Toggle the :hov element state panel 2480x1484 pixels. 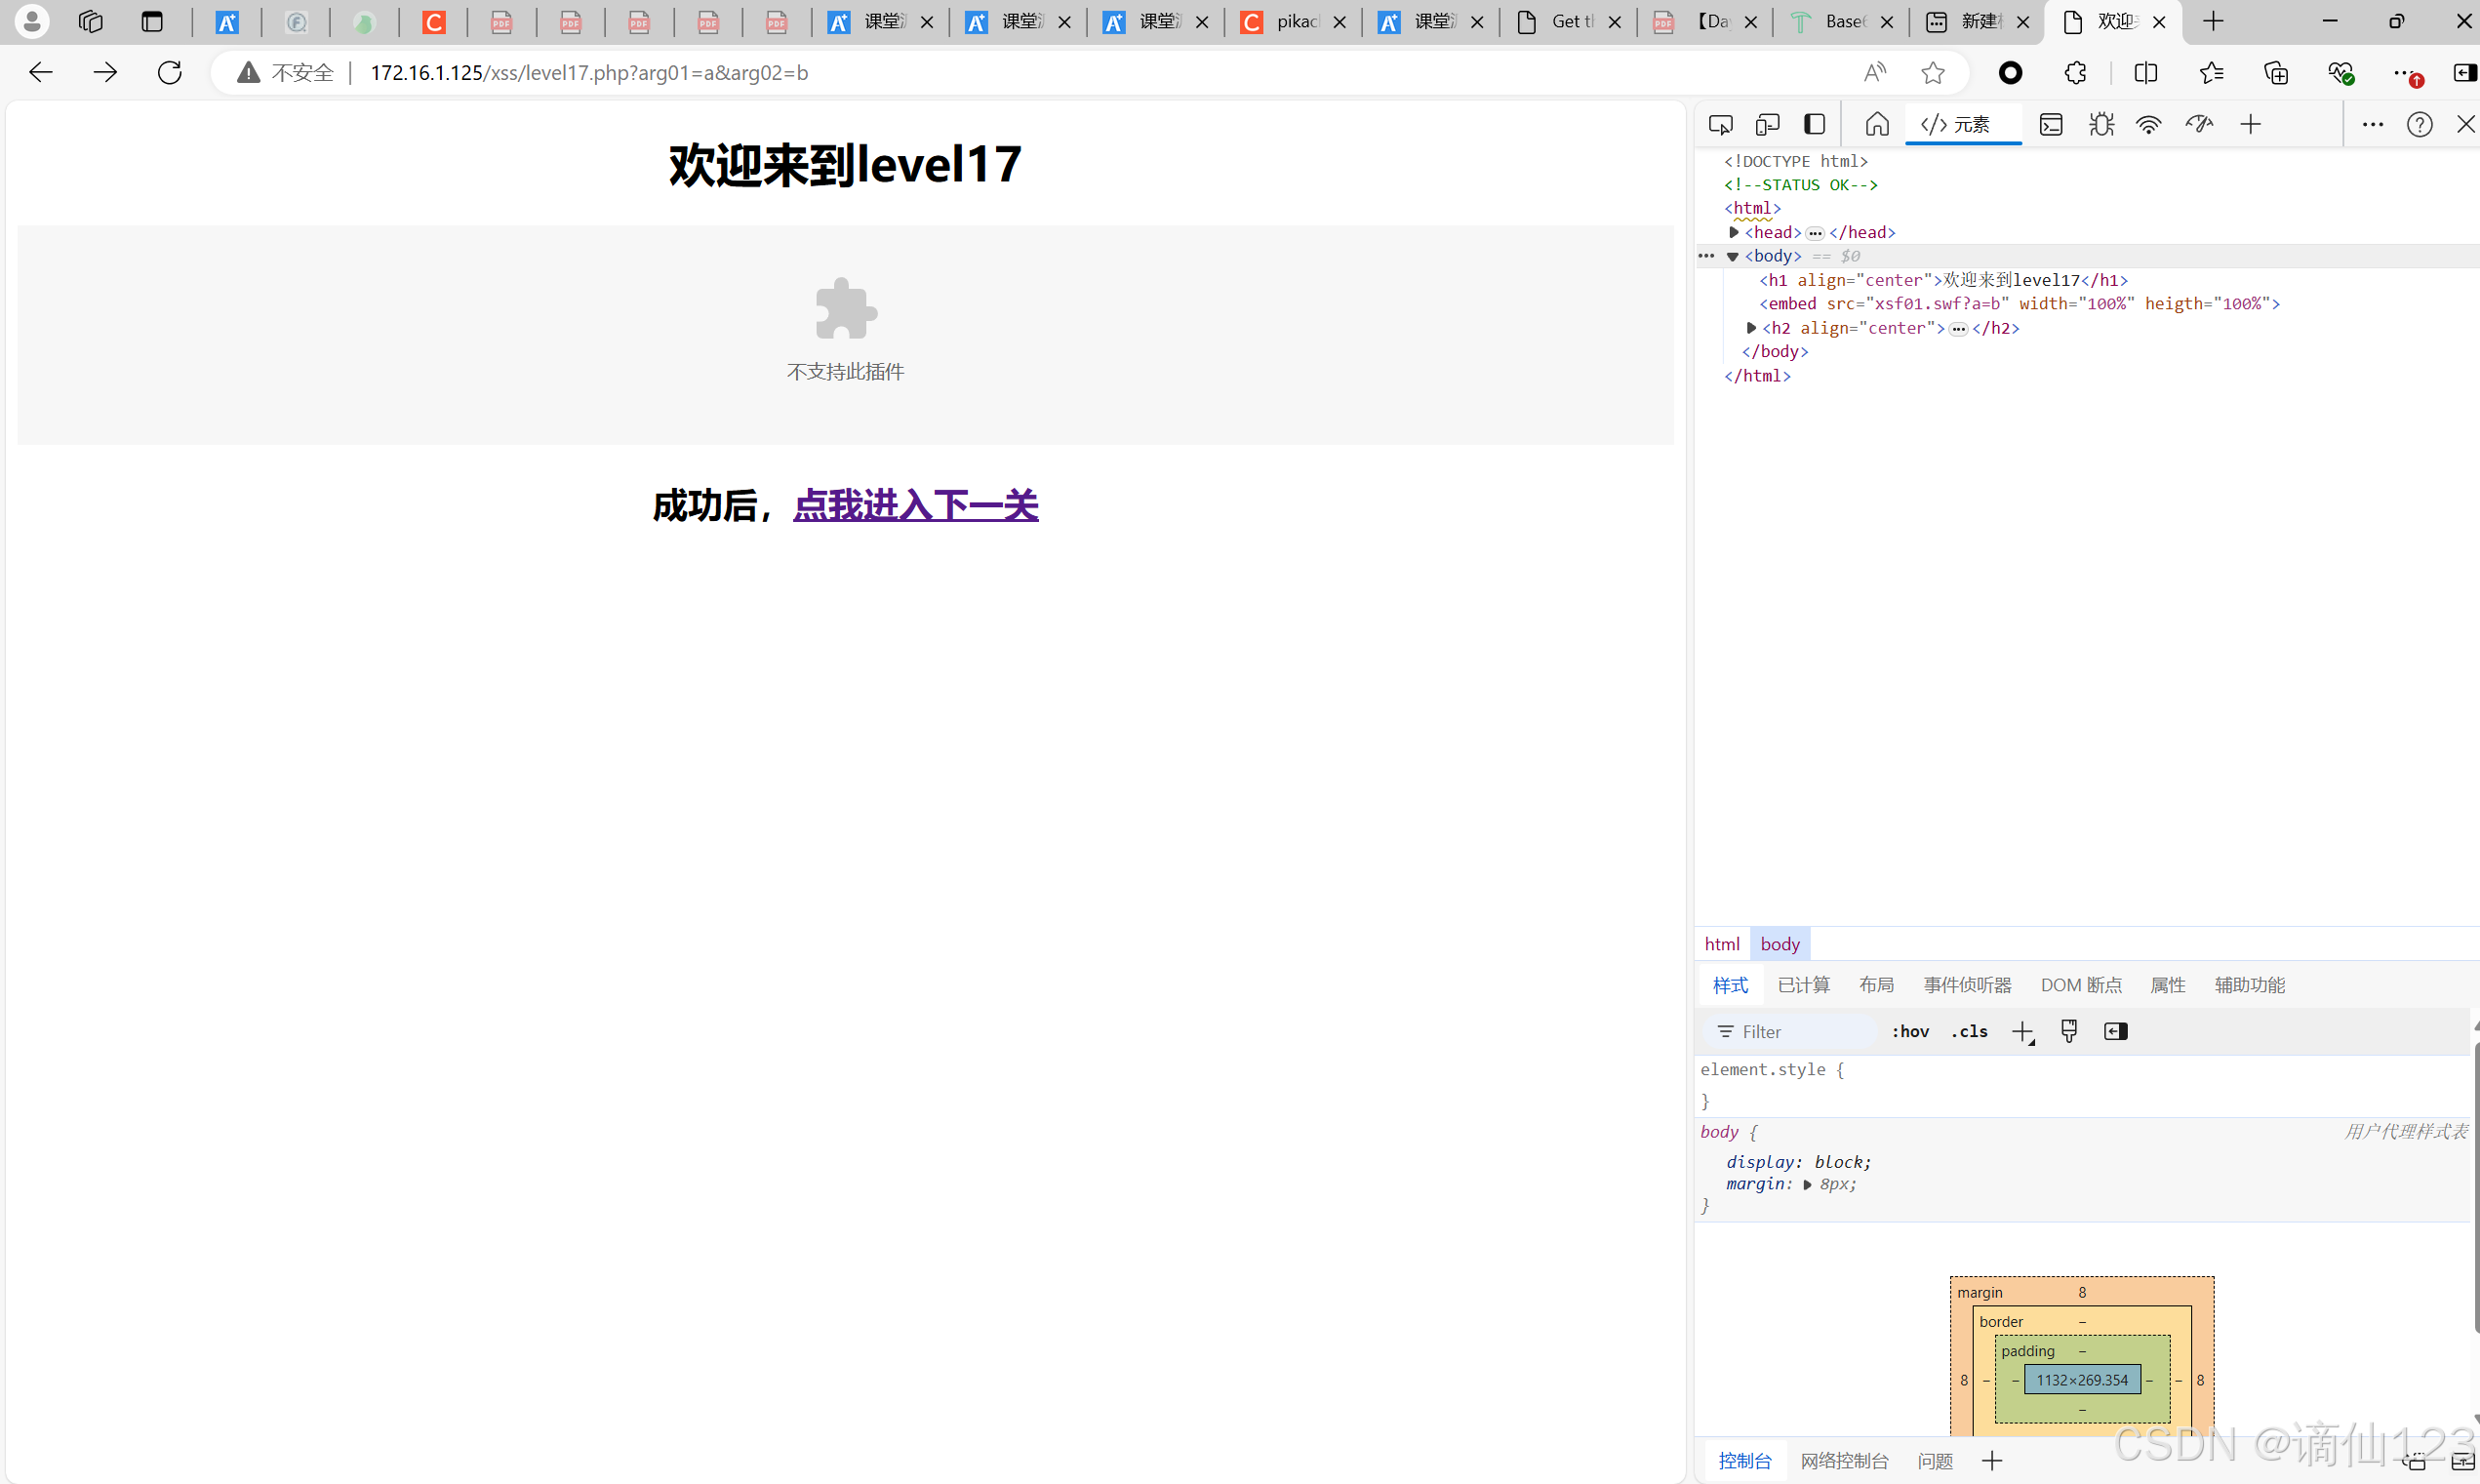[1910, 1031]
